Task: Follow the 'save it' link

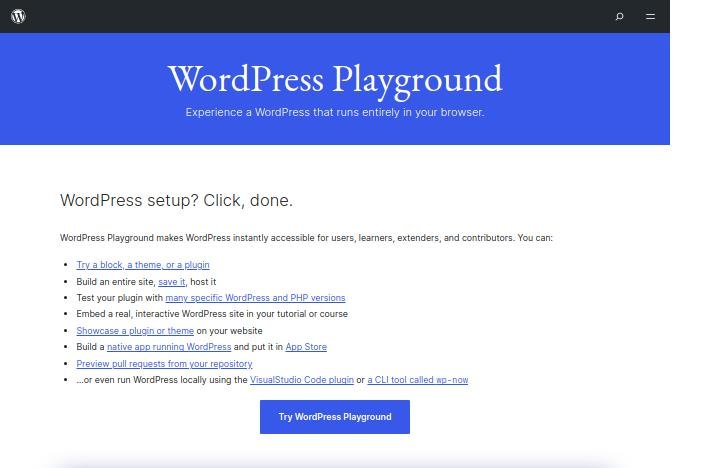Action: tap(171, 282)
